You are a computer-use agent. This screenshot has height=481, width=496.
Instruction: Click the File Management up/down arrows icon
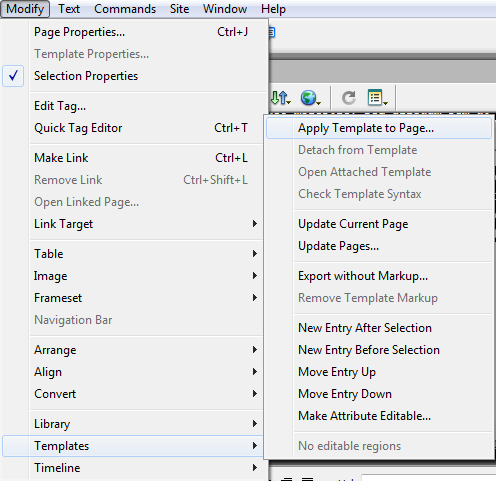tap(280, 98)
